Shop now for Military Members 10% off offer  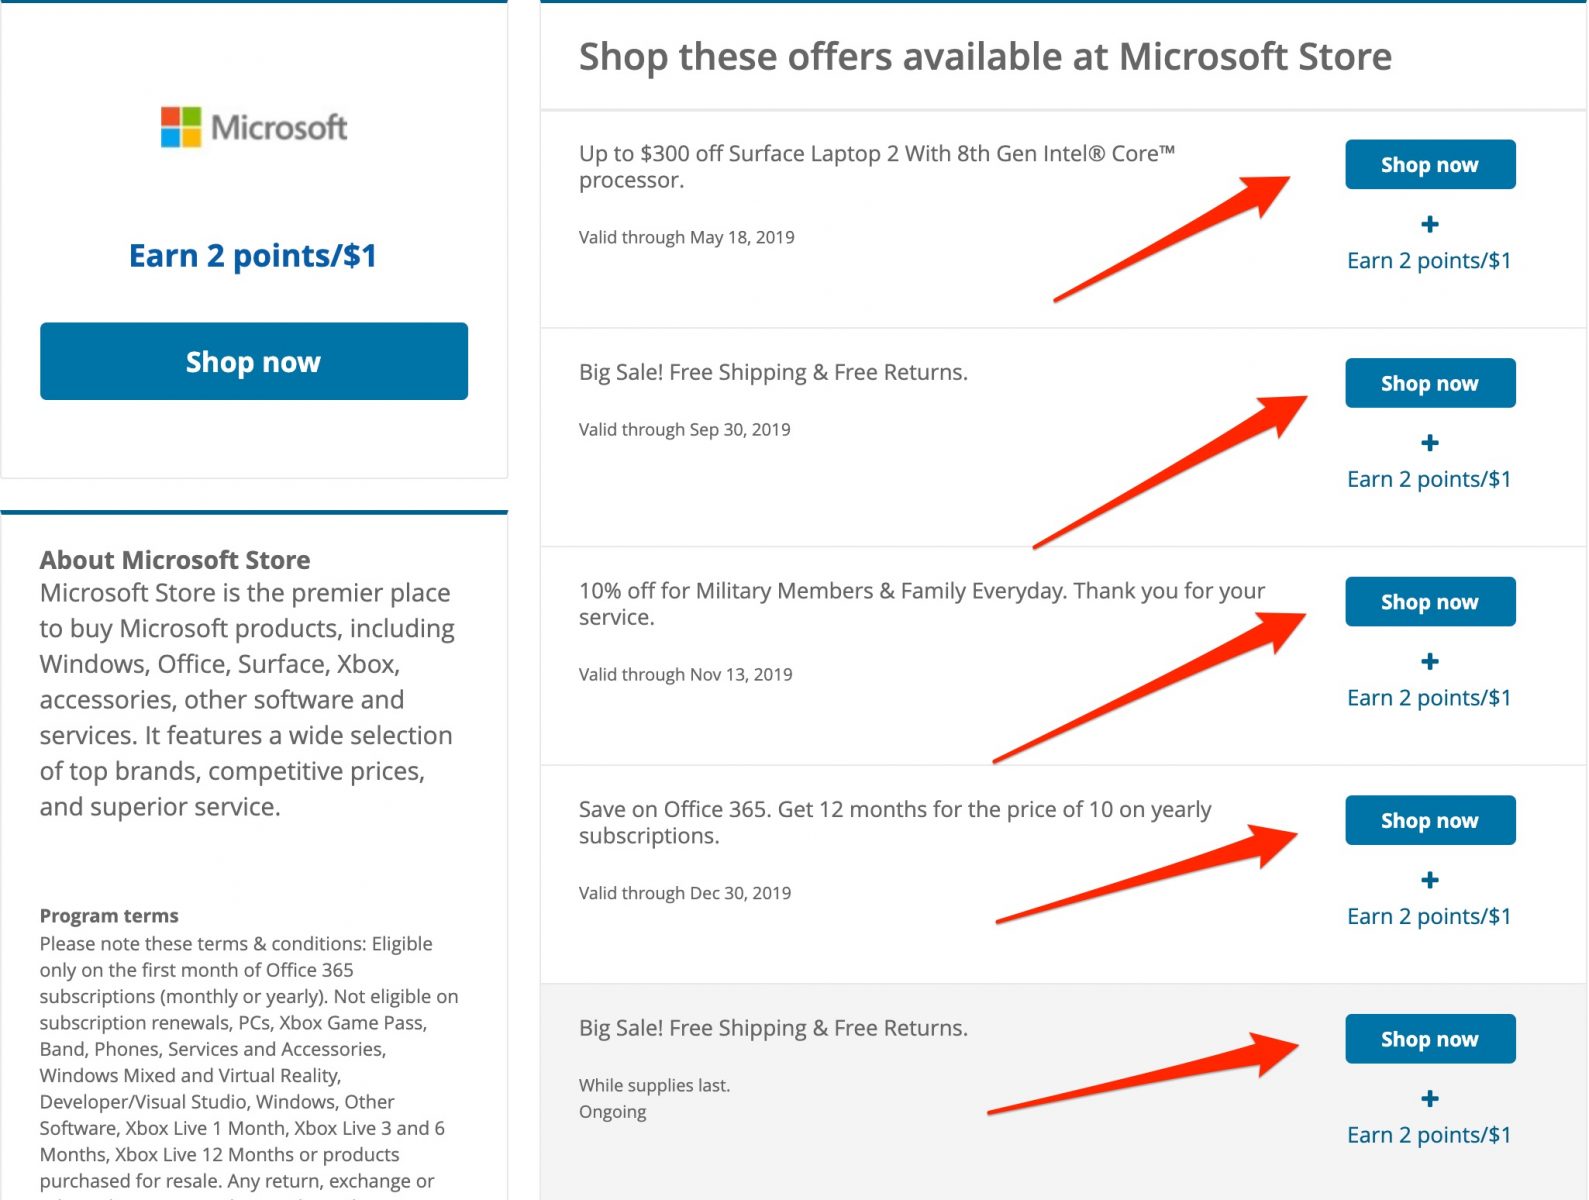coord(1430,602)
